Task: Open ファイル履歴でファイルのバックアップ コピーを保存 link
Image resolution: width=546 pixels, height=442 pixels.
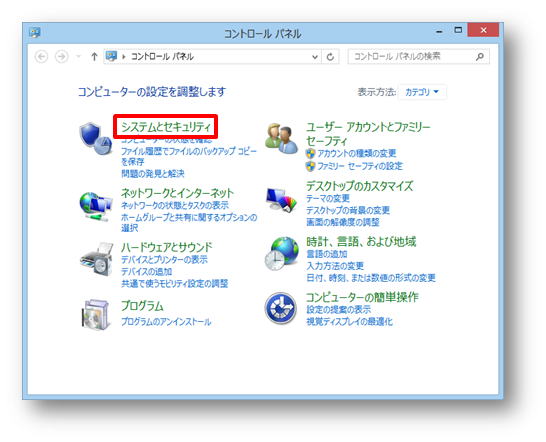Action: (x=188, y=156)
